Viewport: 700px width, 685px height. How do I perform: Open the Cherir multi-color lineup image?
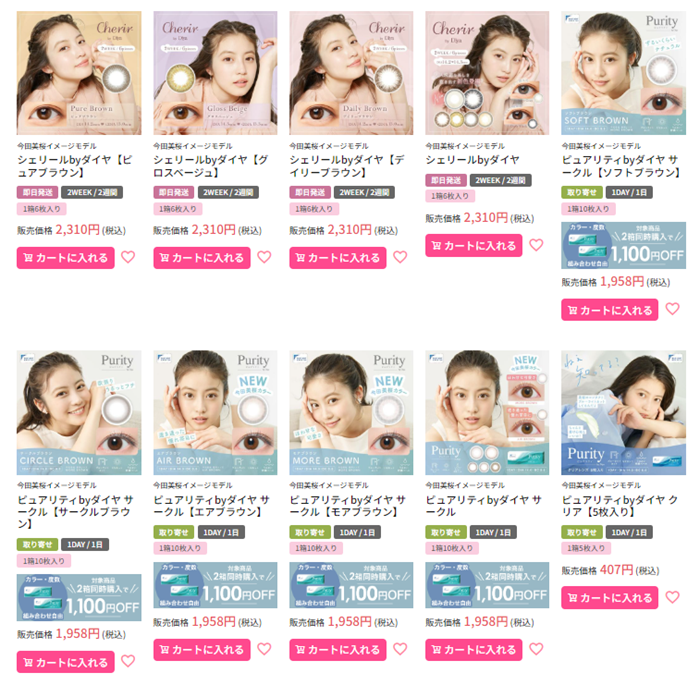(487, 73)
